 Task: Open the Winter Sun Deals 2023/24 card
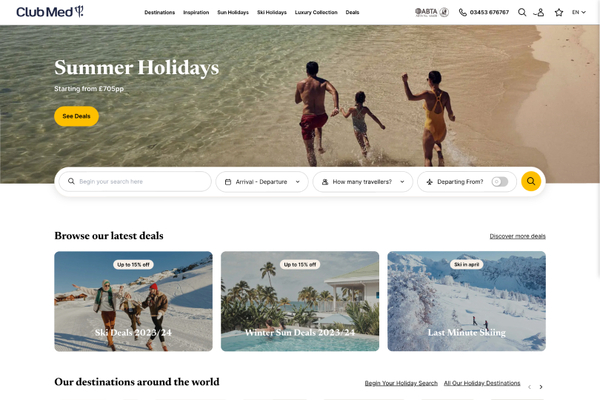(300, 301)
